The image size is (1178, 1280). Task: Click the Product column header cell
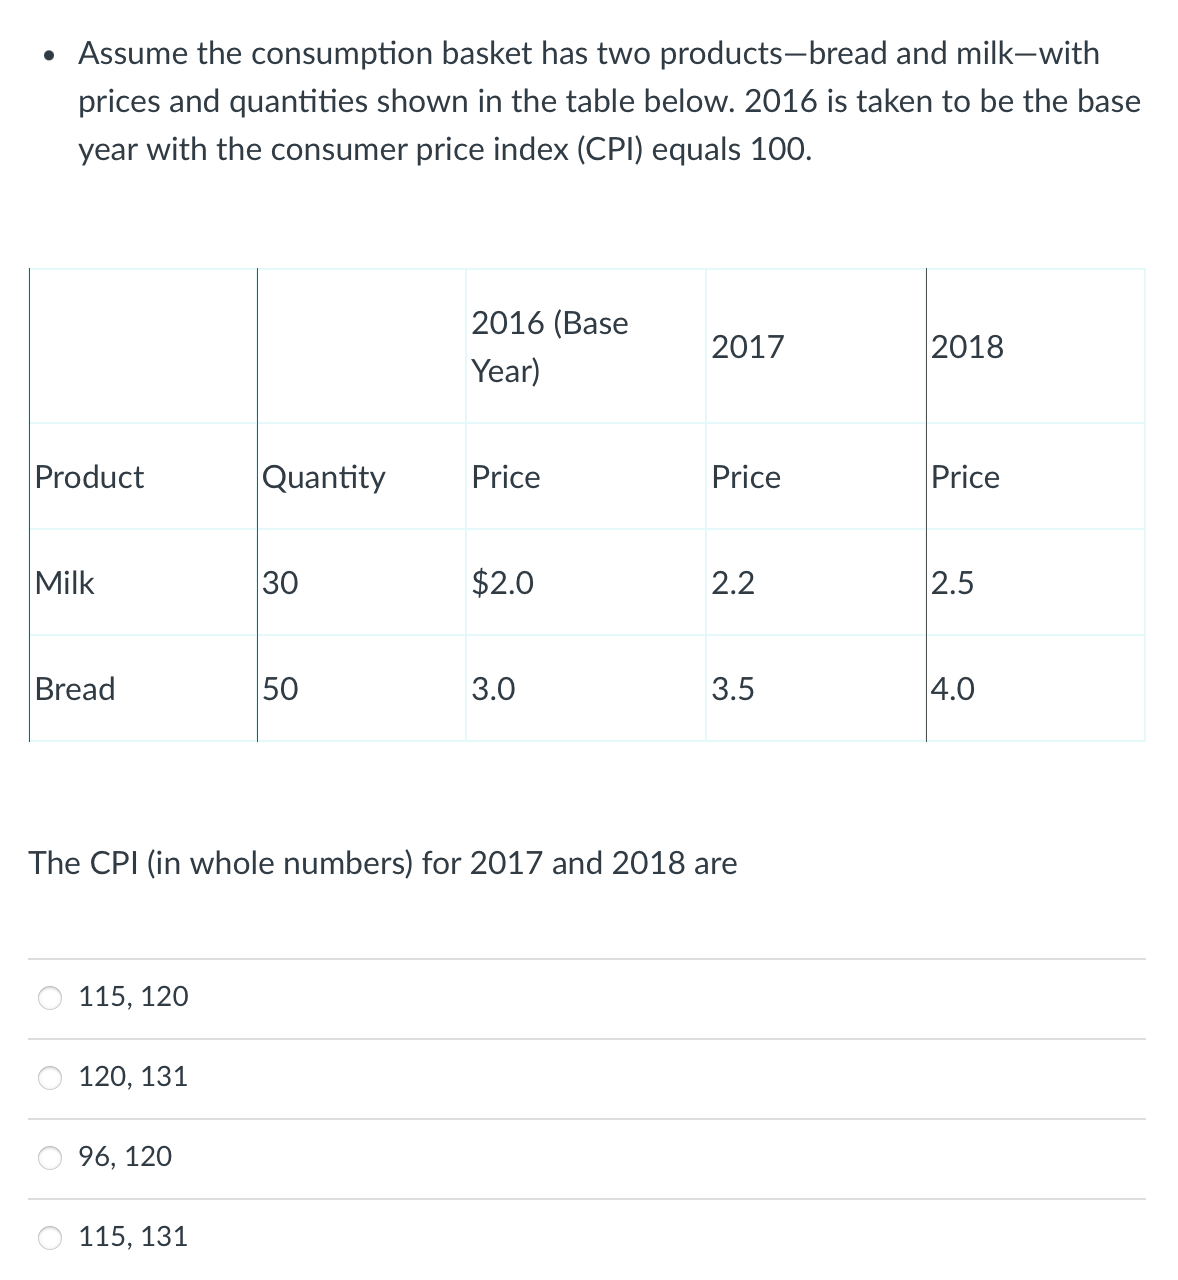pyautogui.click(x=90, y=477)
